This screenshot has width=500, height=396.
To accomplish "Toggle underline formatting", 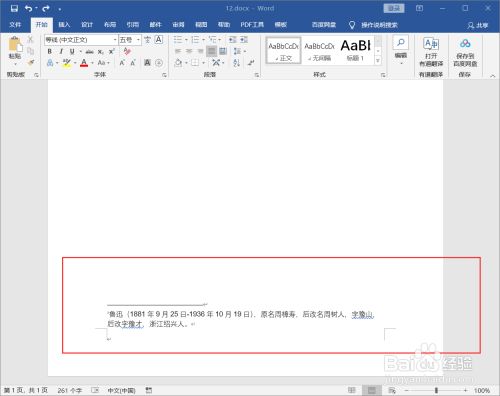I will point(72,52).
